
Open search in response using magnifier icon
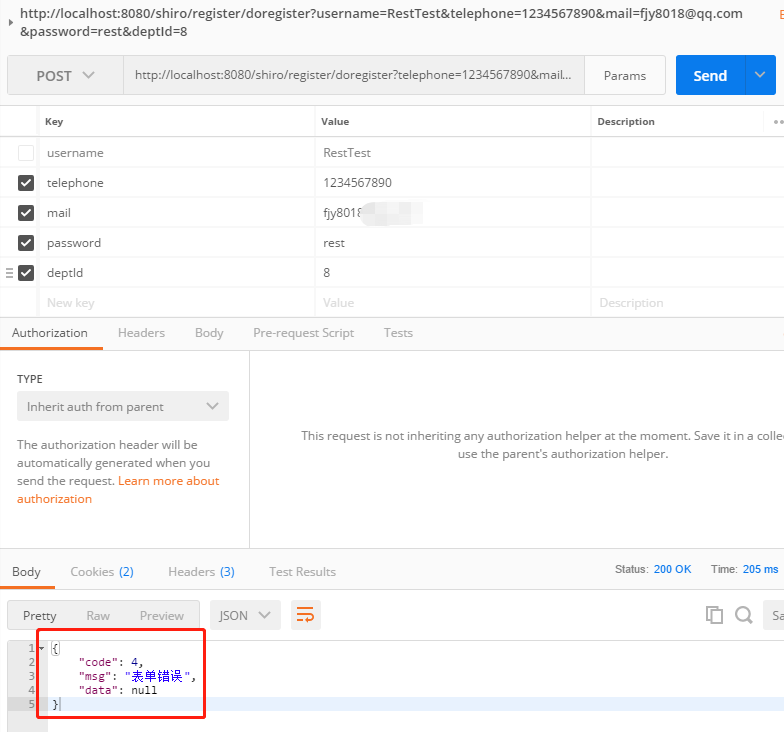[x=744, y=615]
